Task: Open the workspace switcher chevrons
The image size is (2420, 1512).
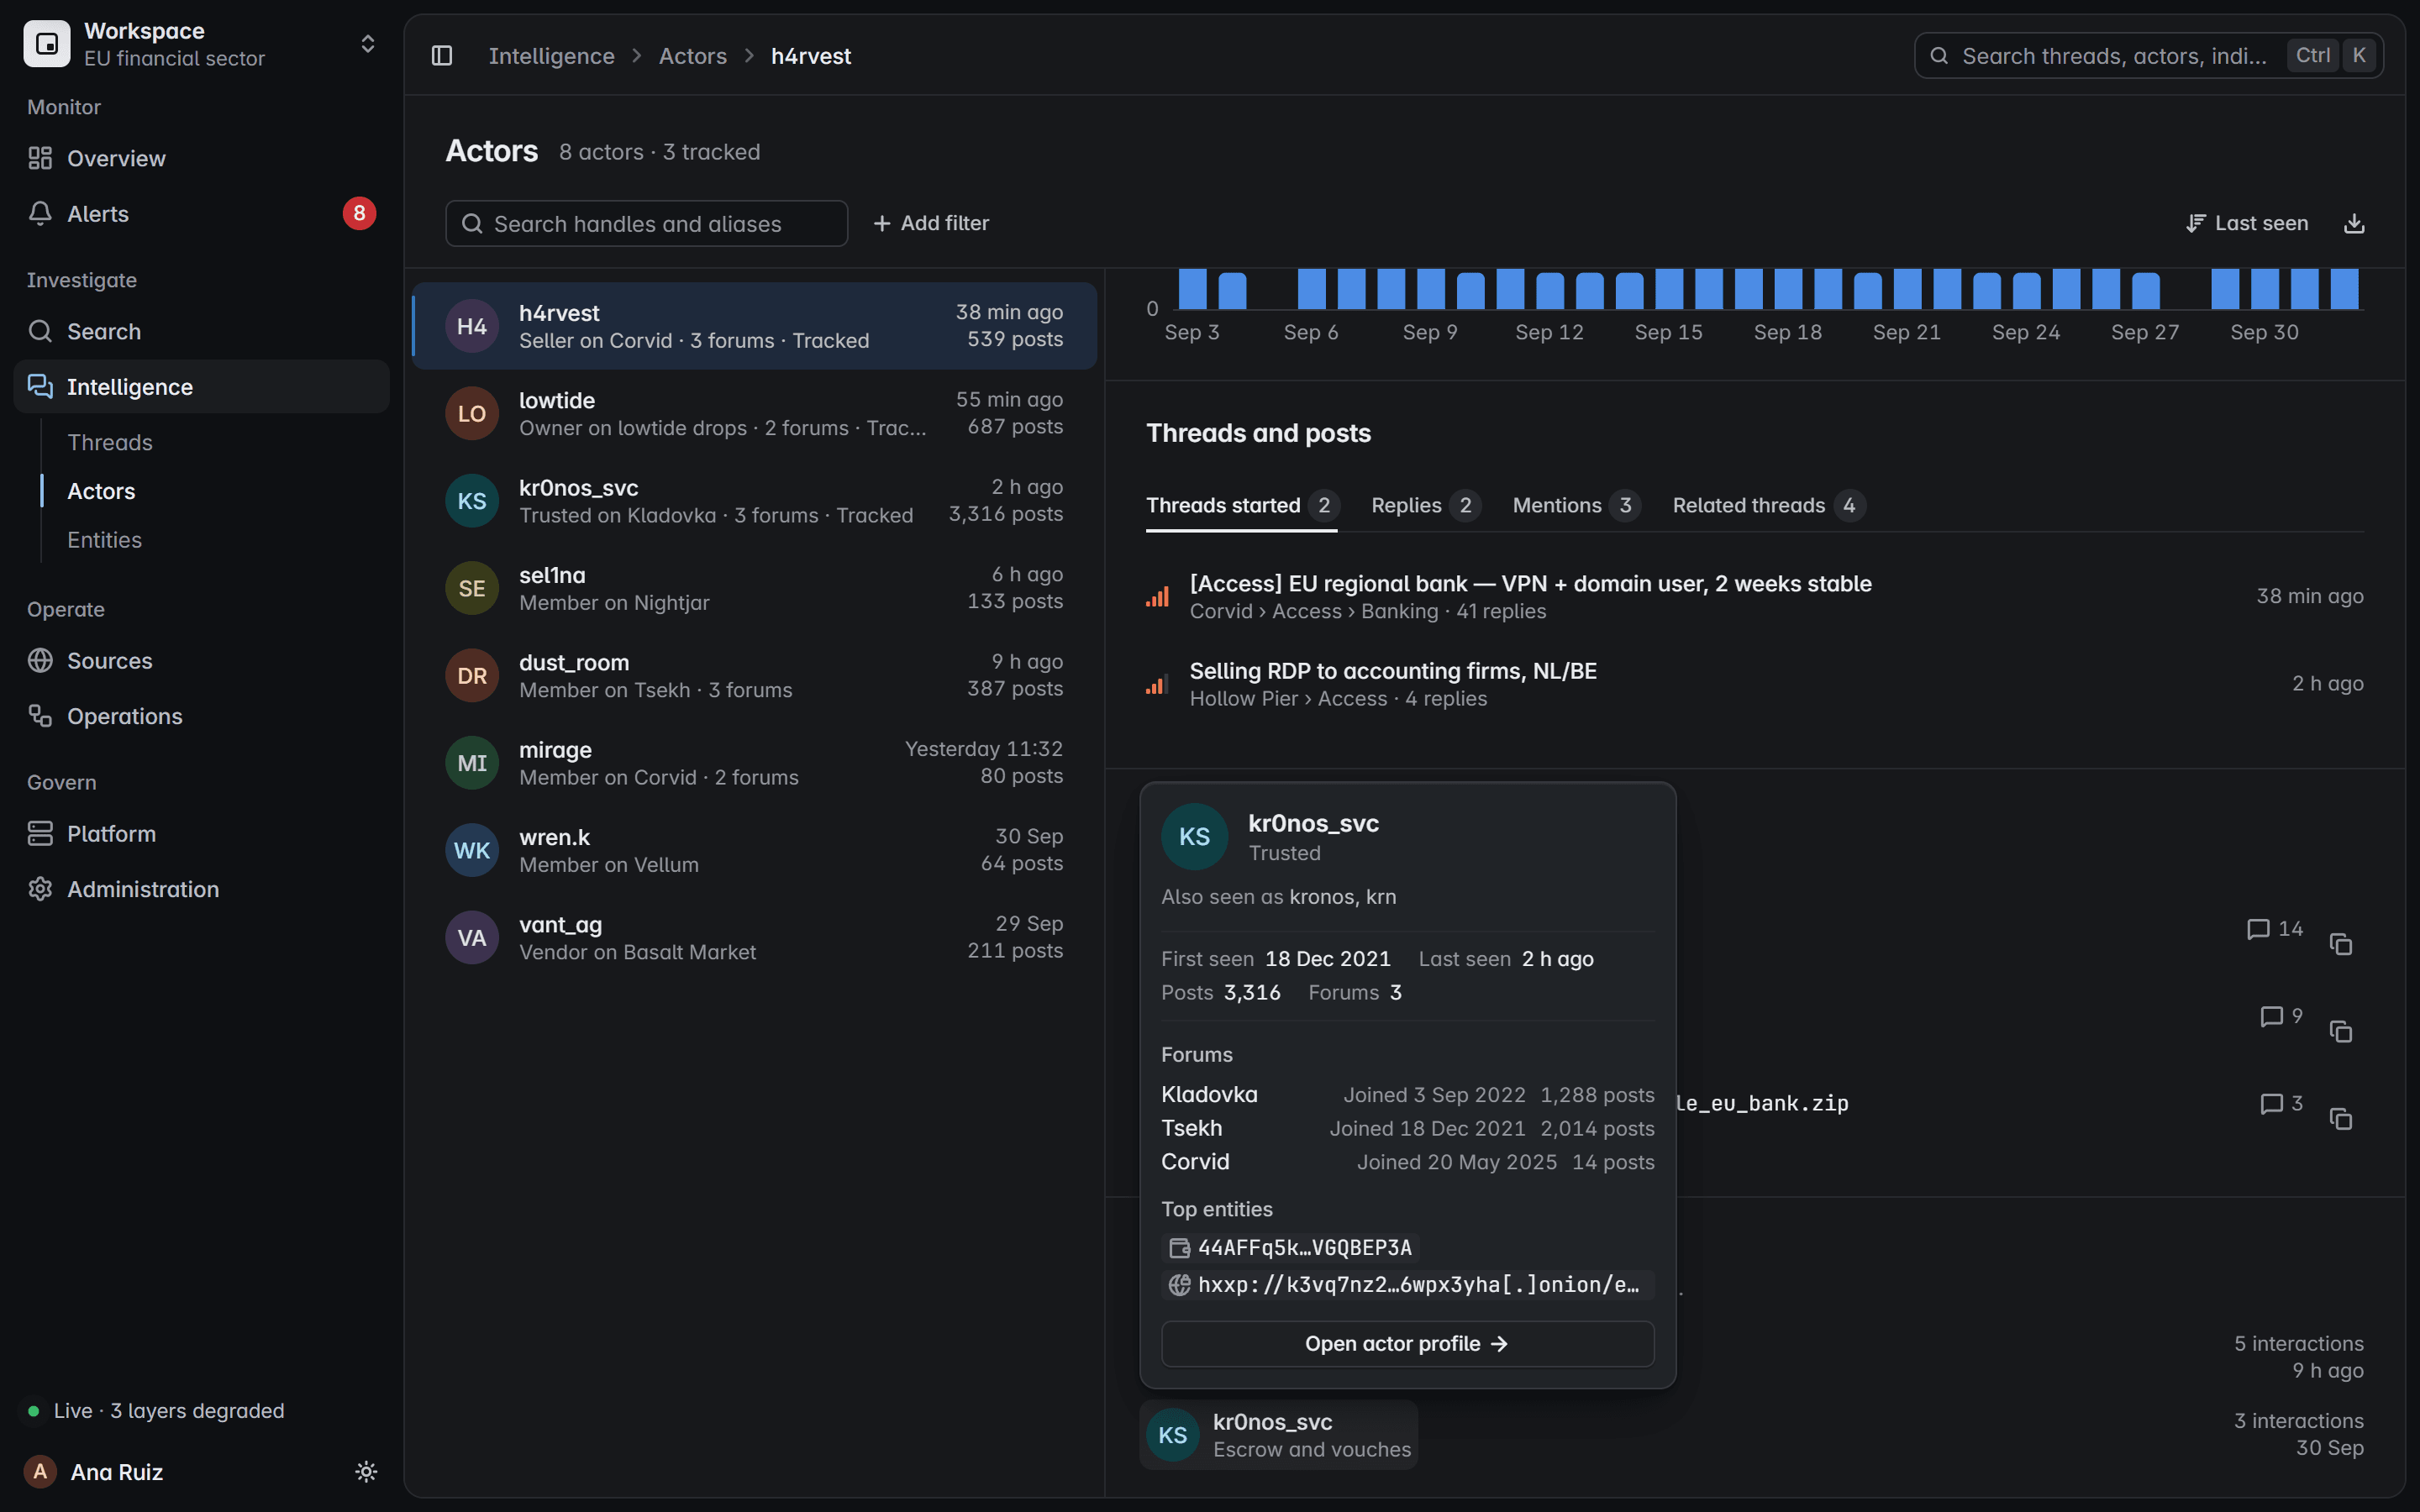Action: pos(368,44)
